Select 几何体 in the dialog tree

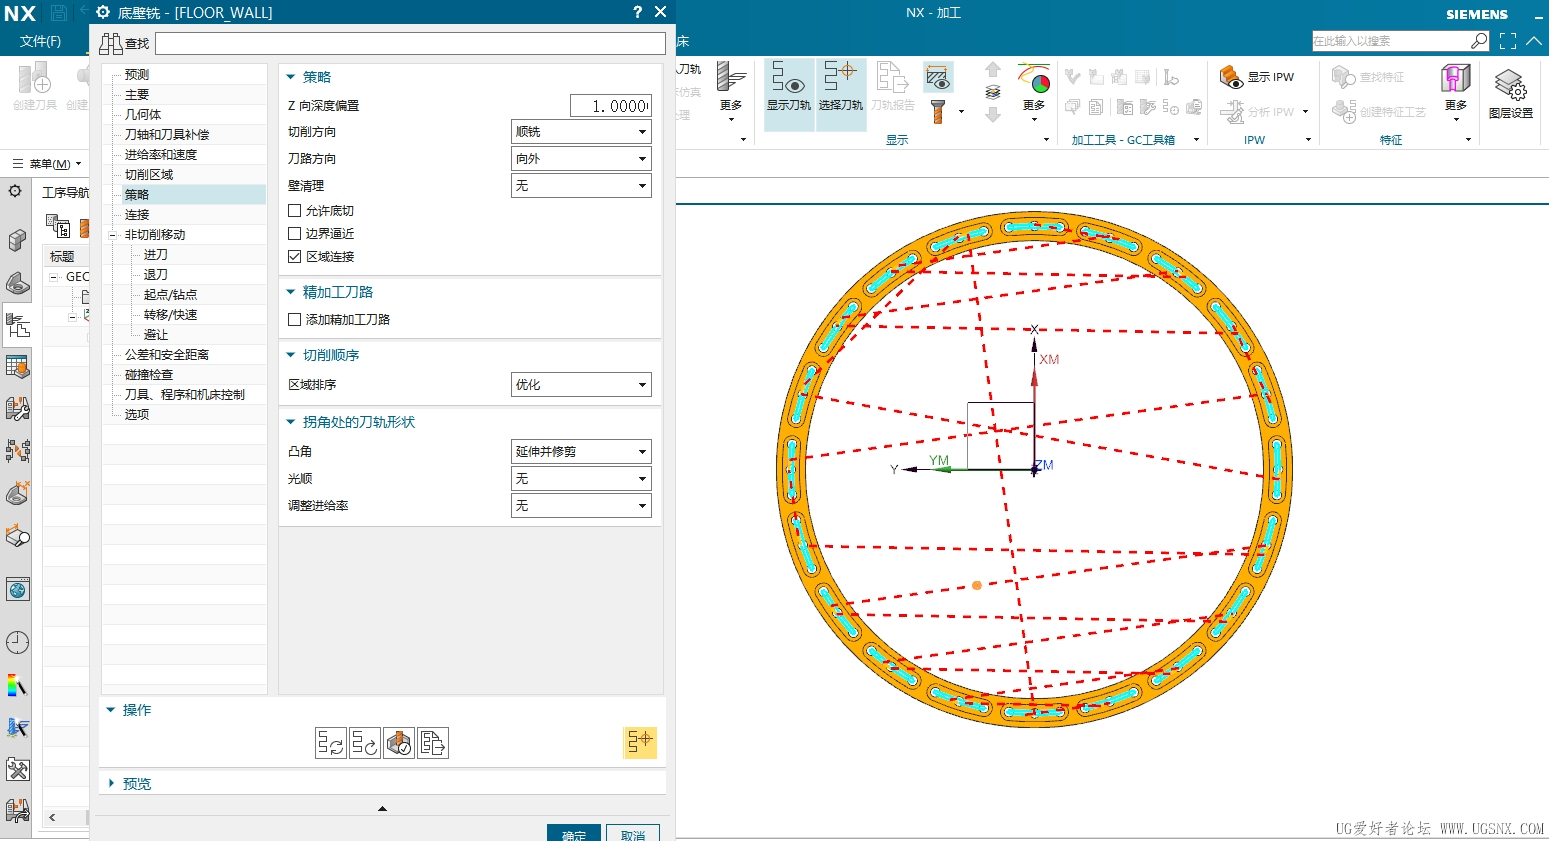tap(143, 115)
